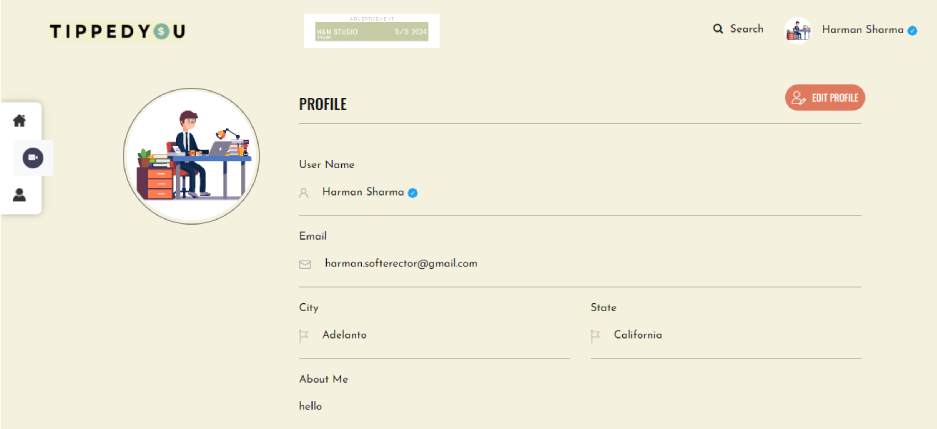Click the large profile picture
Screen dimensions: 937x429
pos(191,156)
